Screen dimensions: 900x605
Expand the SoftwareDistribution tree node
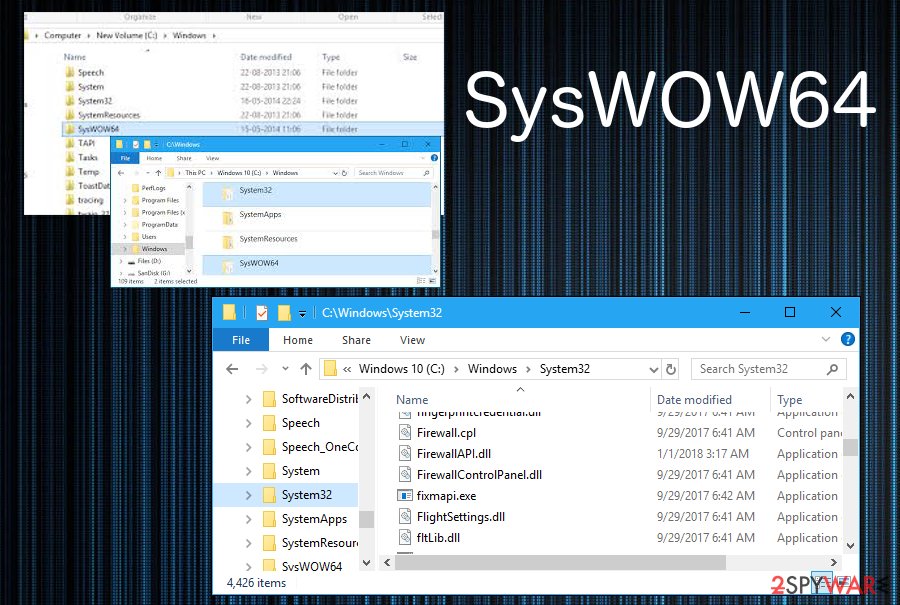(248, 399)
